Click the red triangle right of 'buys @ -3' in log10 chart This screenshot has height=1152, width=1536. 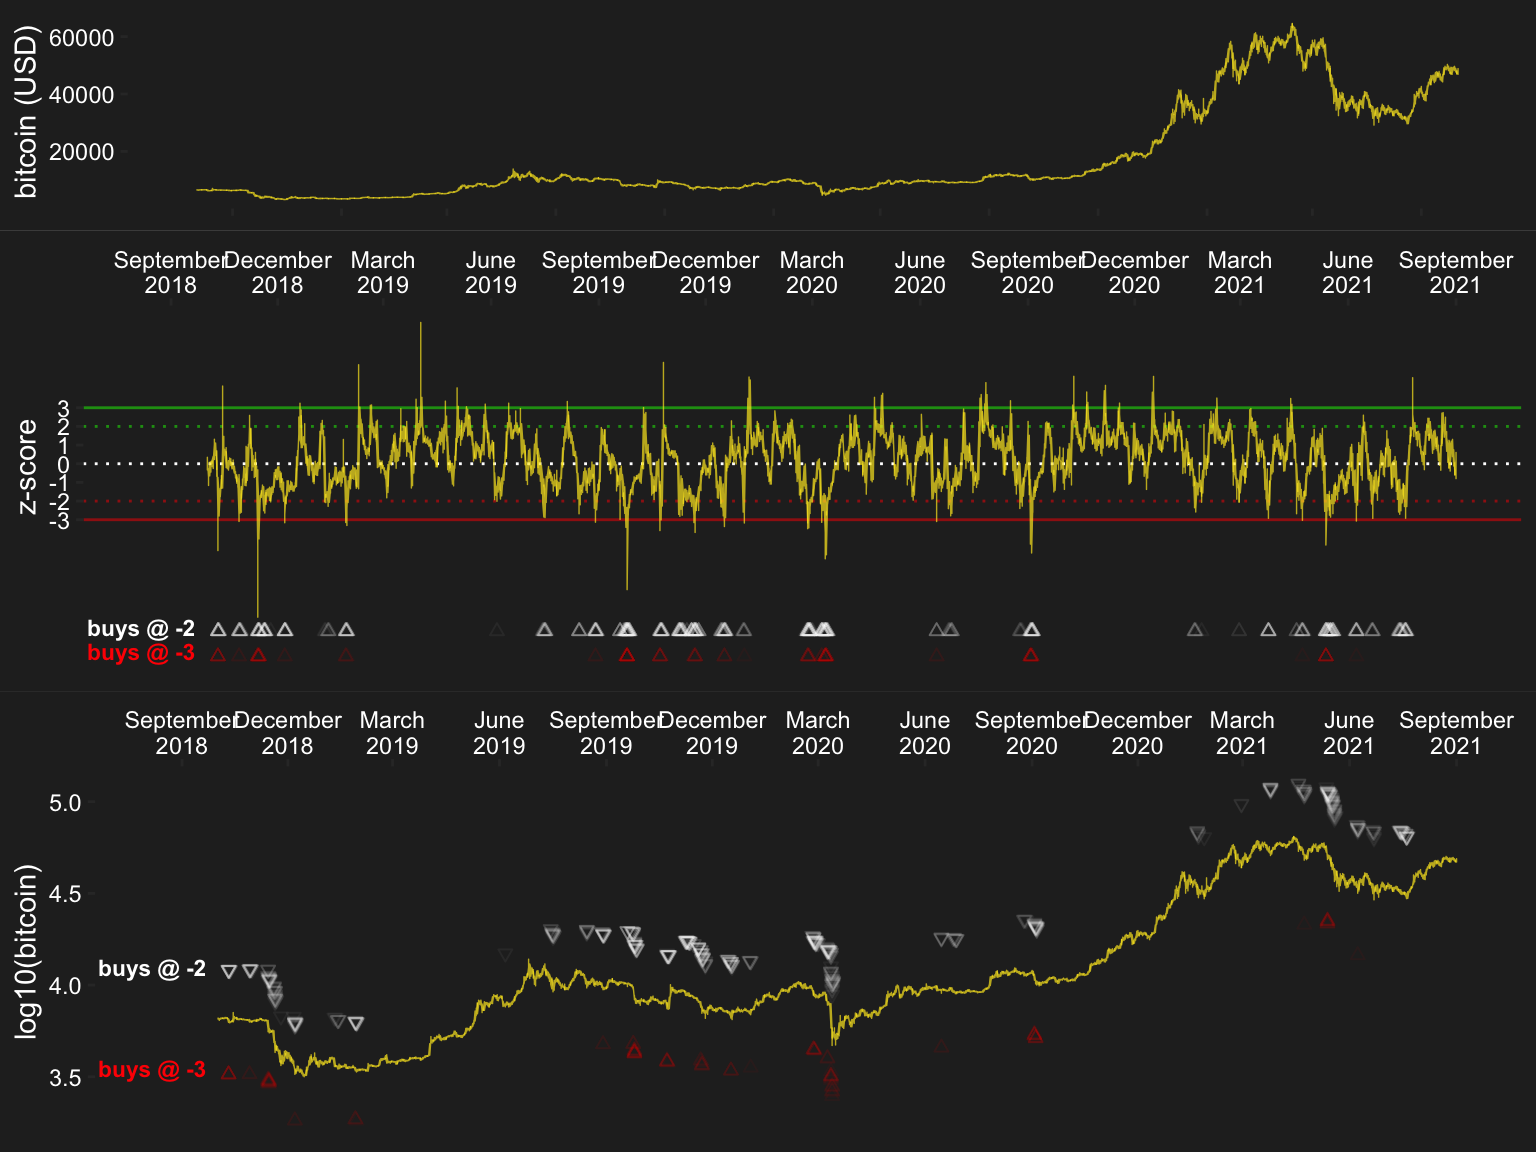pos(229,1072)
